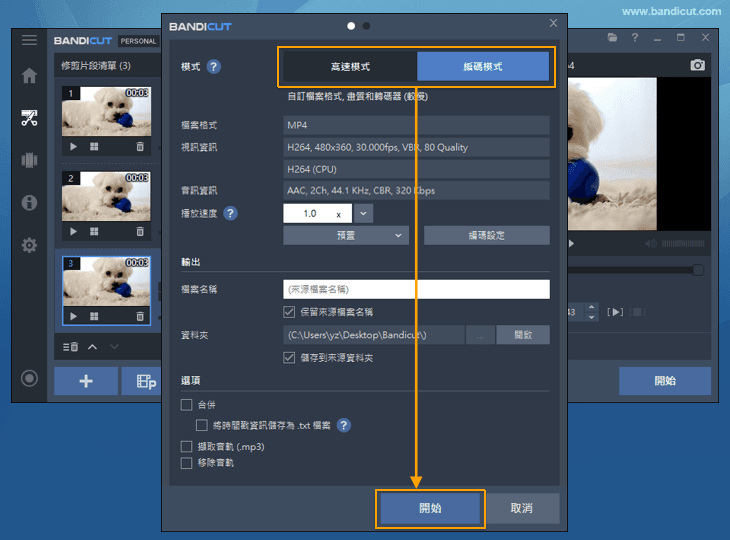Select the Cut scissors tool in the sidebar
The height and width of the screenshot is (540, 730).
(29, 118)
